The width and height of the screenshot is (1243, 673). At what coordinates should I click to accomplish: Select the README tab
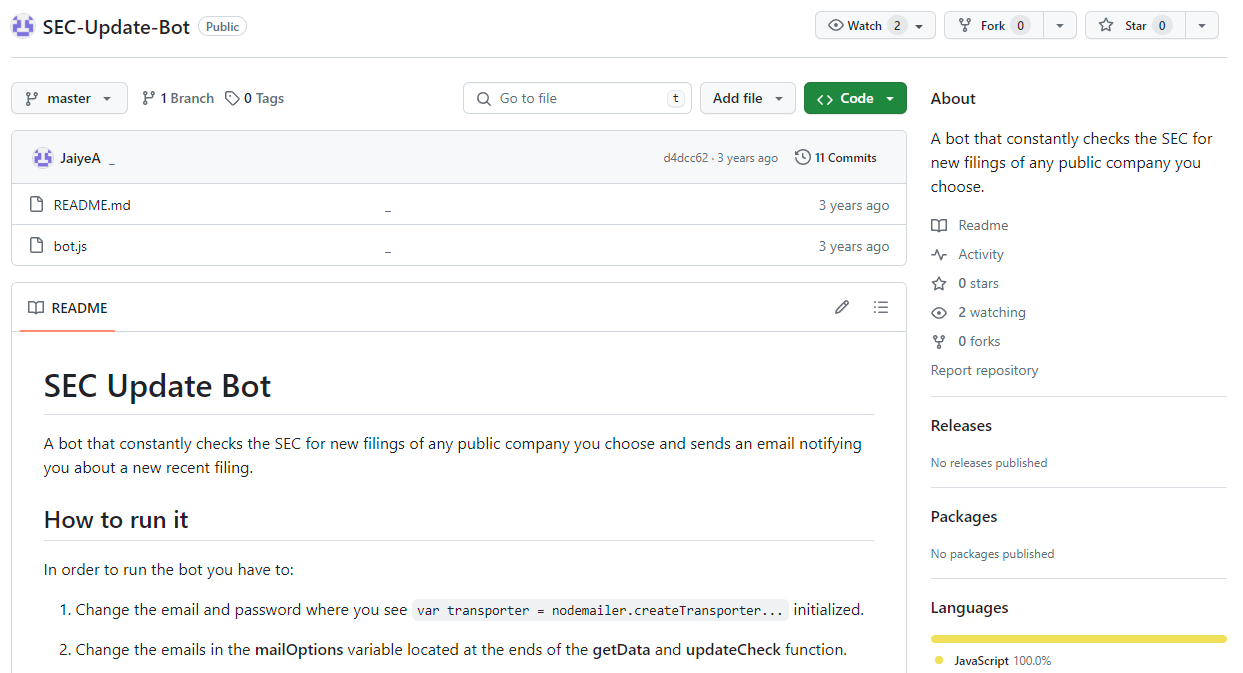pos(68,308)
